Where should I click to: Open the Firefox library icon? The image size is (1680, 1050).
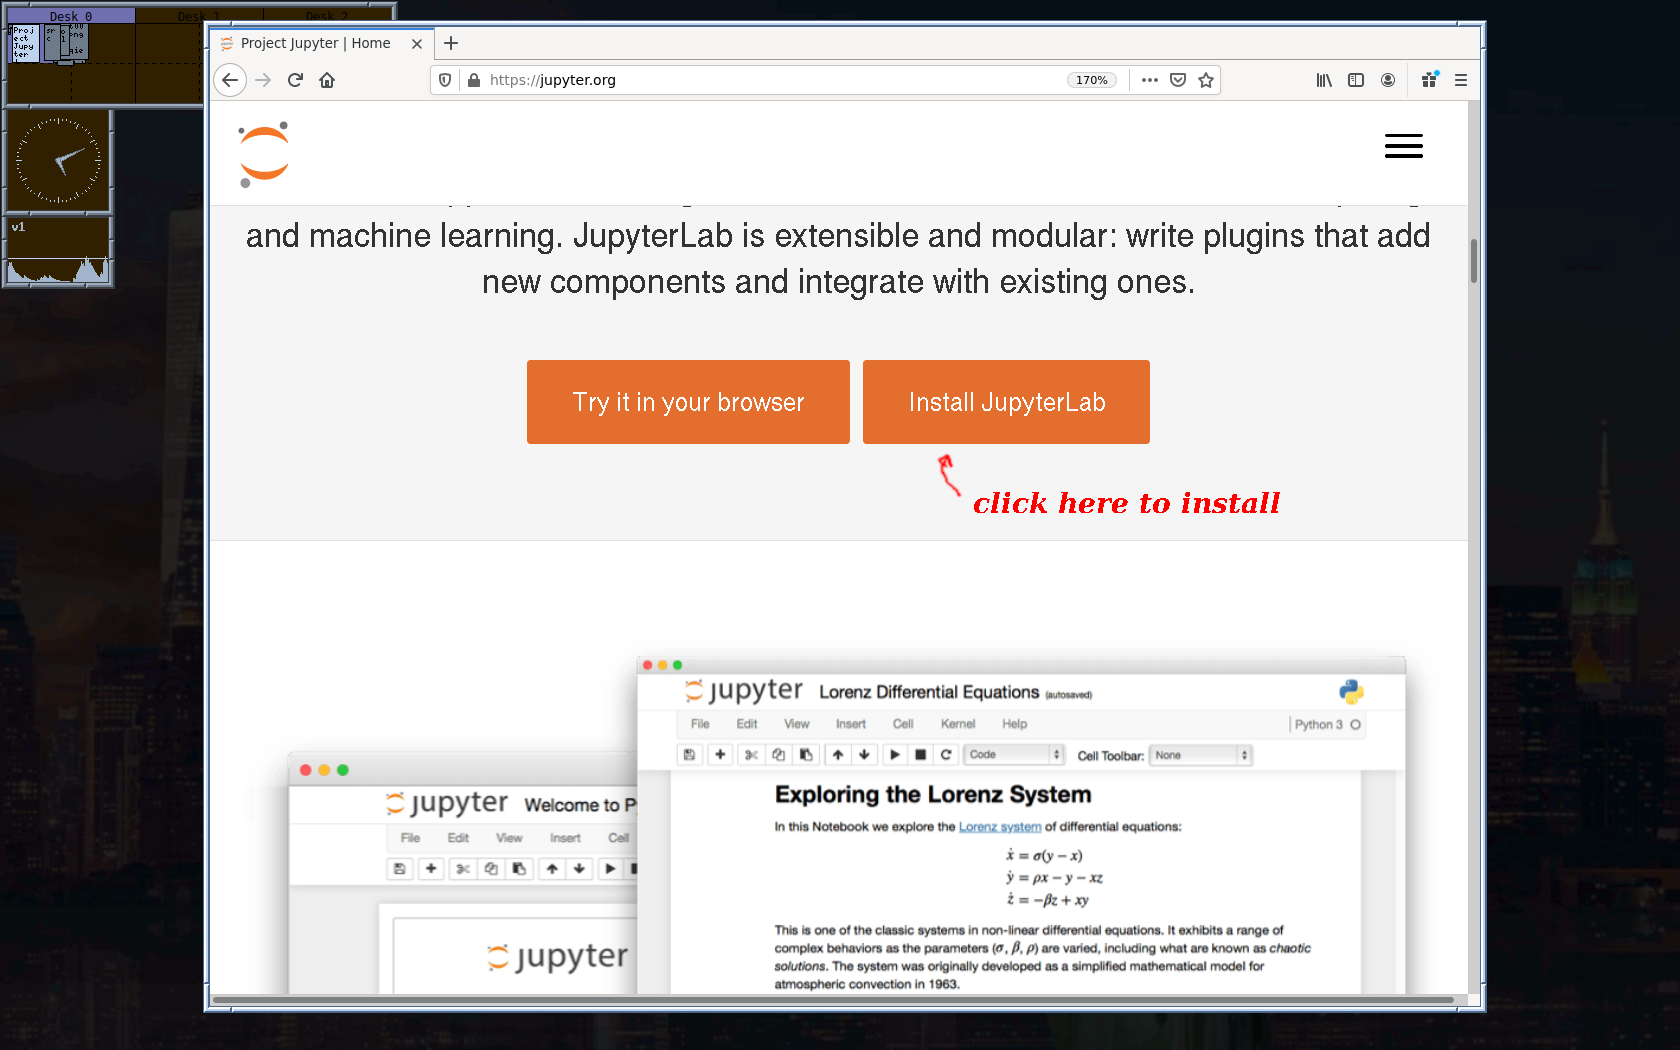tap(1324, 80)
